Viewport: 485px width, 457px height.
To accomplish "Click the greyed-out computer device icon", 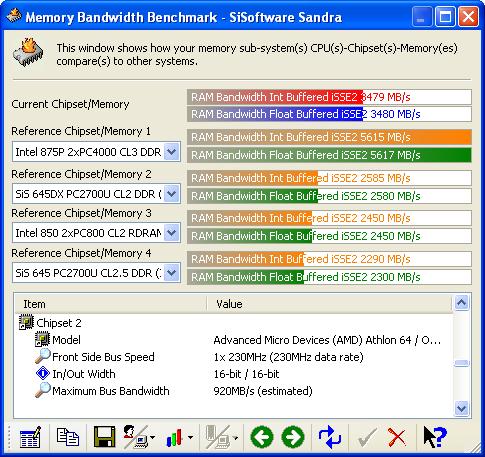I will point(218,437).
